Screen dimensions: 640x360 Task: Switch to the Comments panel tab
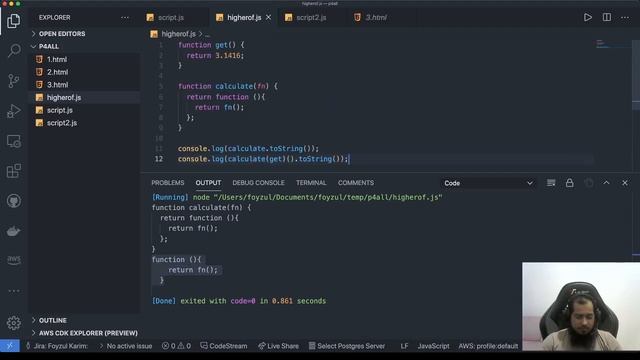pyautogui.click(x=356, y=183)
